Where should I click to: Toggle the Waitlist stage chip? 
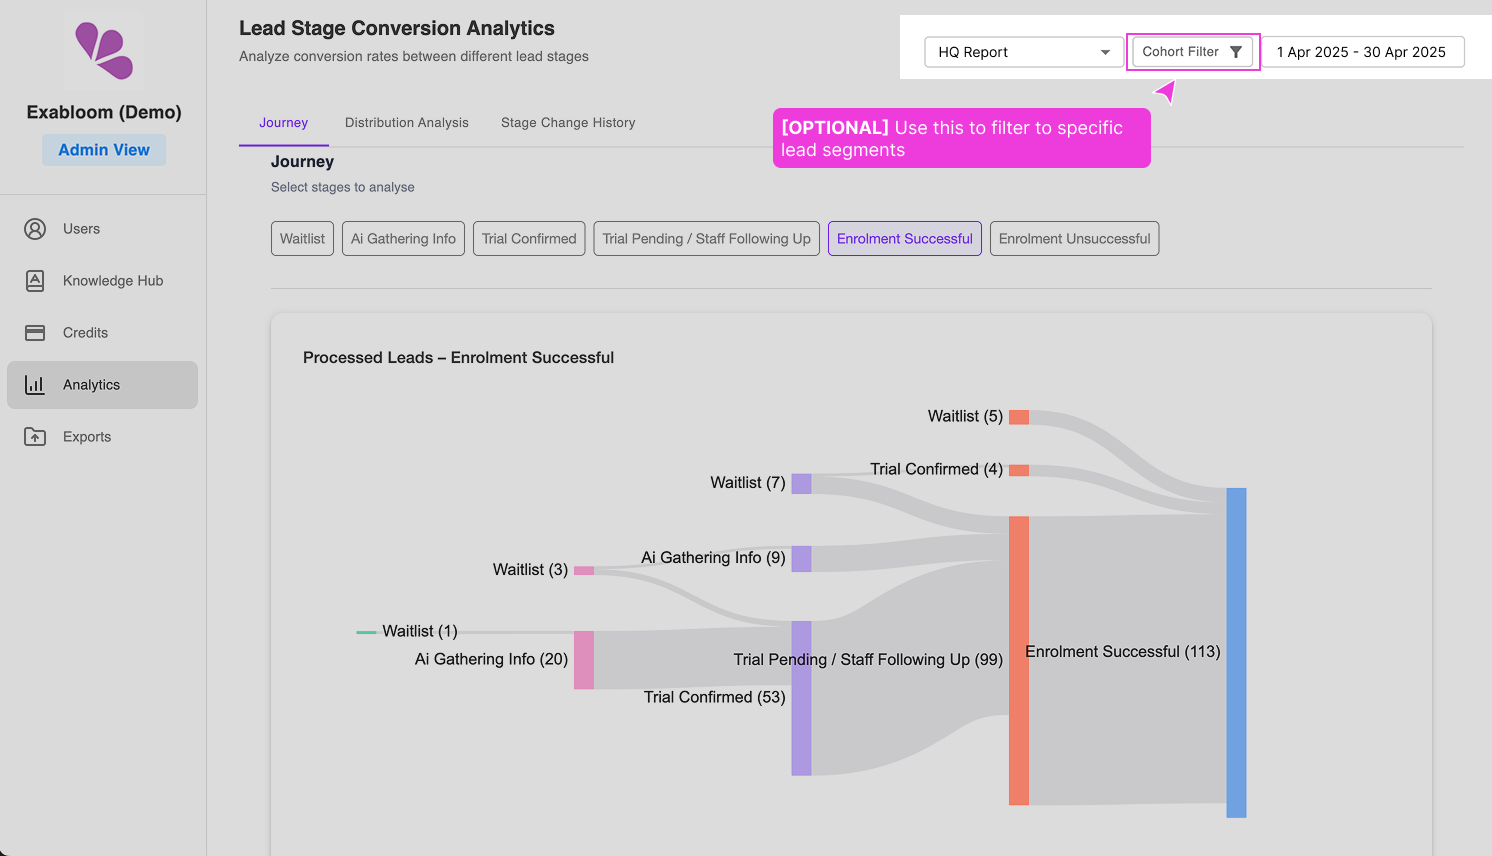[x=302, y=239]
